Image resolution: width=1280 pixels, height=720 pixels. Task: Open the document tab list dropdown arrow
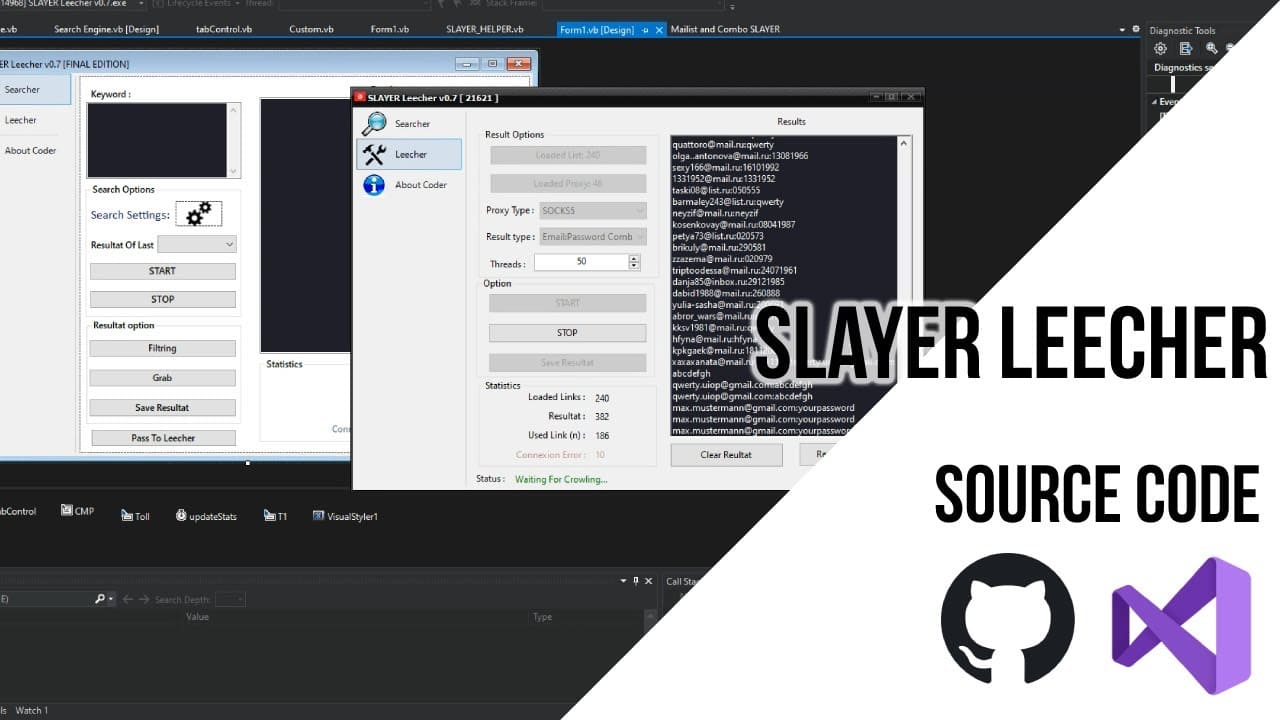(x=1122, y=29)
